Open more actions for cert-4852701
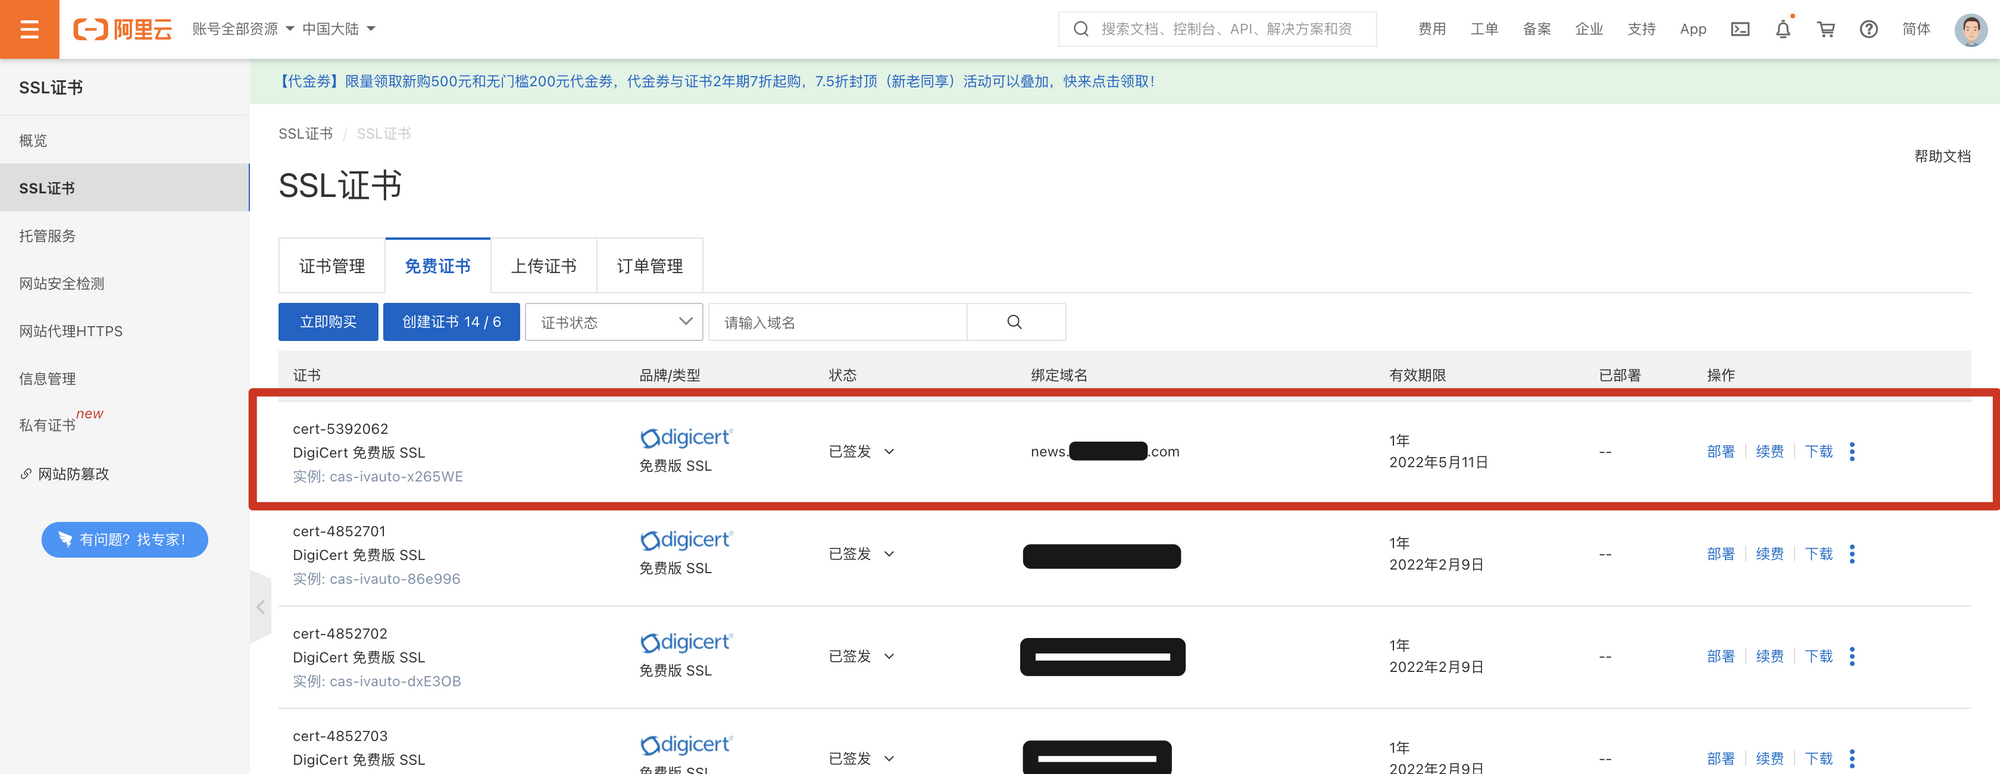2000x774 pixels. point(1852,554)
